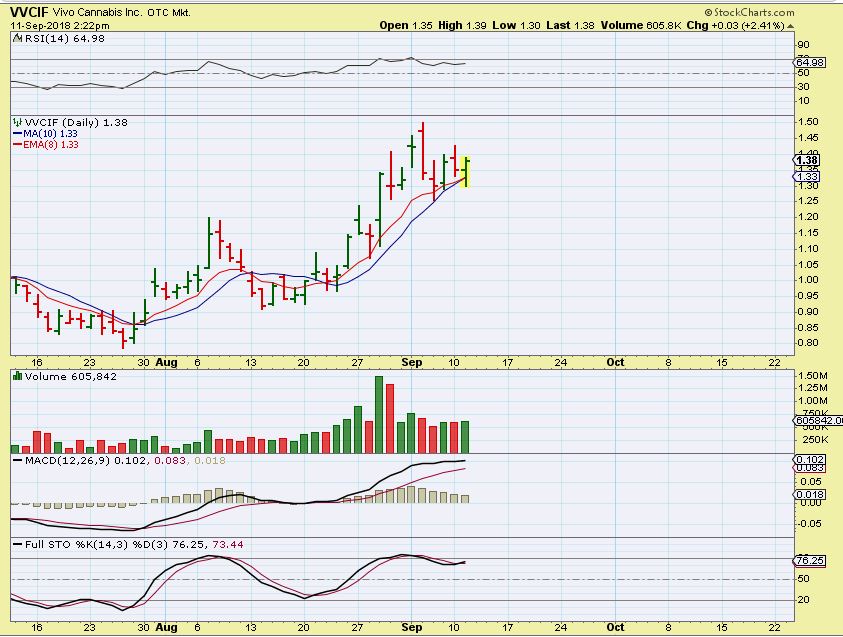Click the High 1.39 value
The image size is (843, 637).
(462, 25)
